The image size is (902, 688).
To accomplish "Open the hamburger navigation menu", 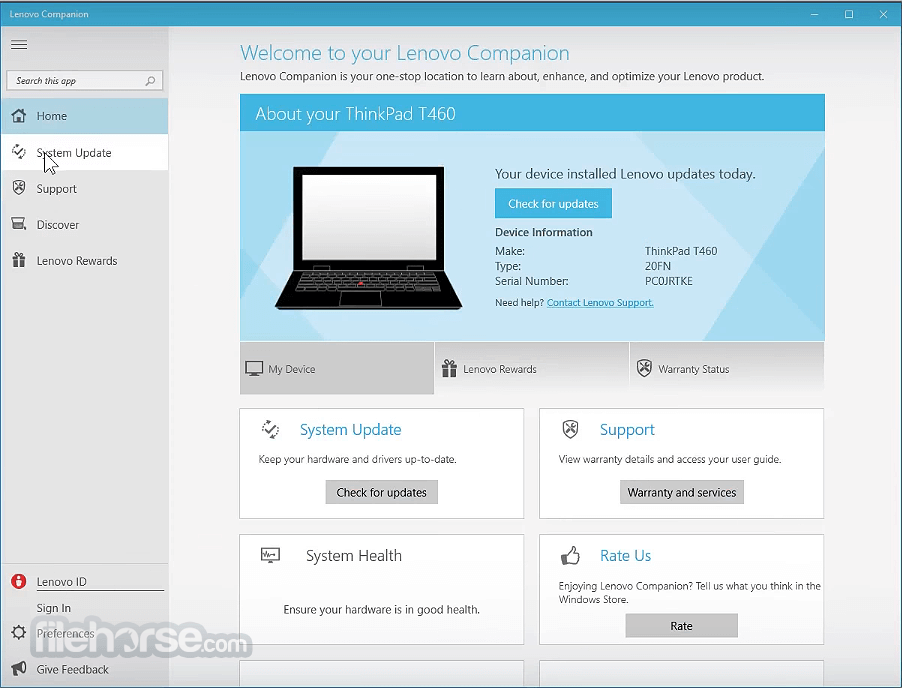I will click(19, 45).
